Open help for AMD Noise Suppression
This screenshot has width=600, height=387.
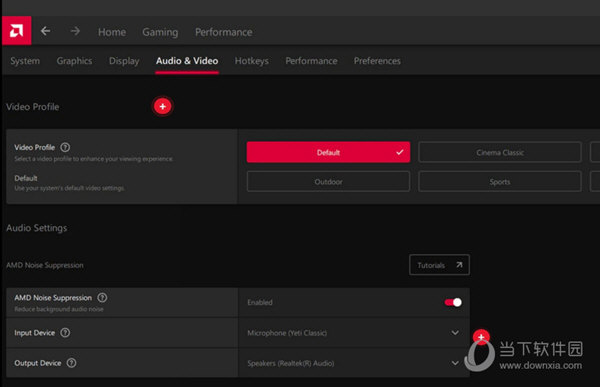point(102,297)
